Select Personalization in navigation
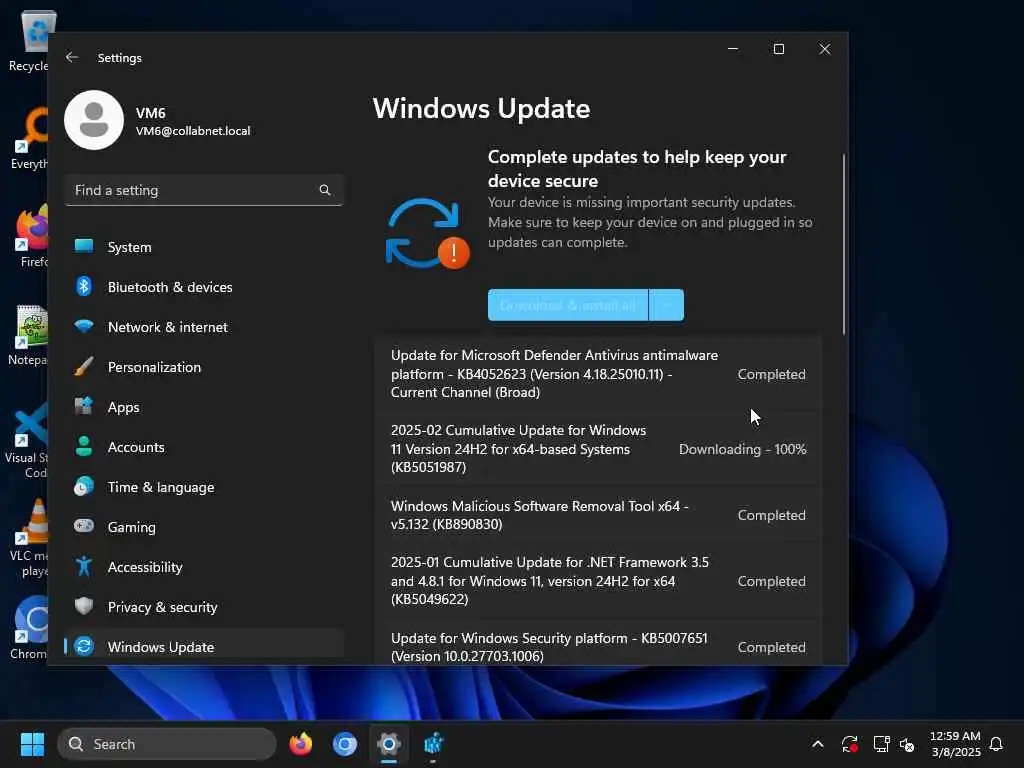 pos(204,367)
